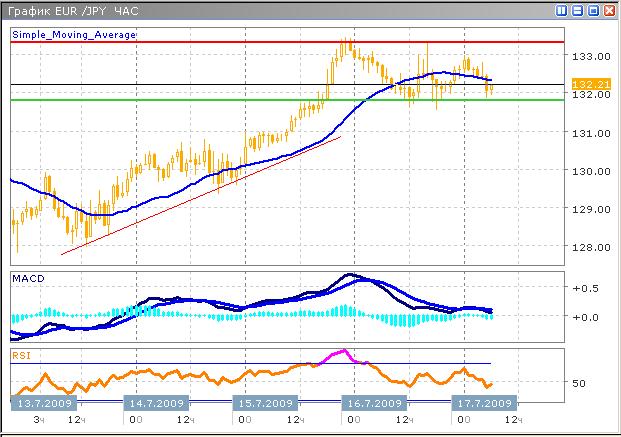Click the red diagonal trend line
This screenshot has width=621, height=437.
pos(200,195)
